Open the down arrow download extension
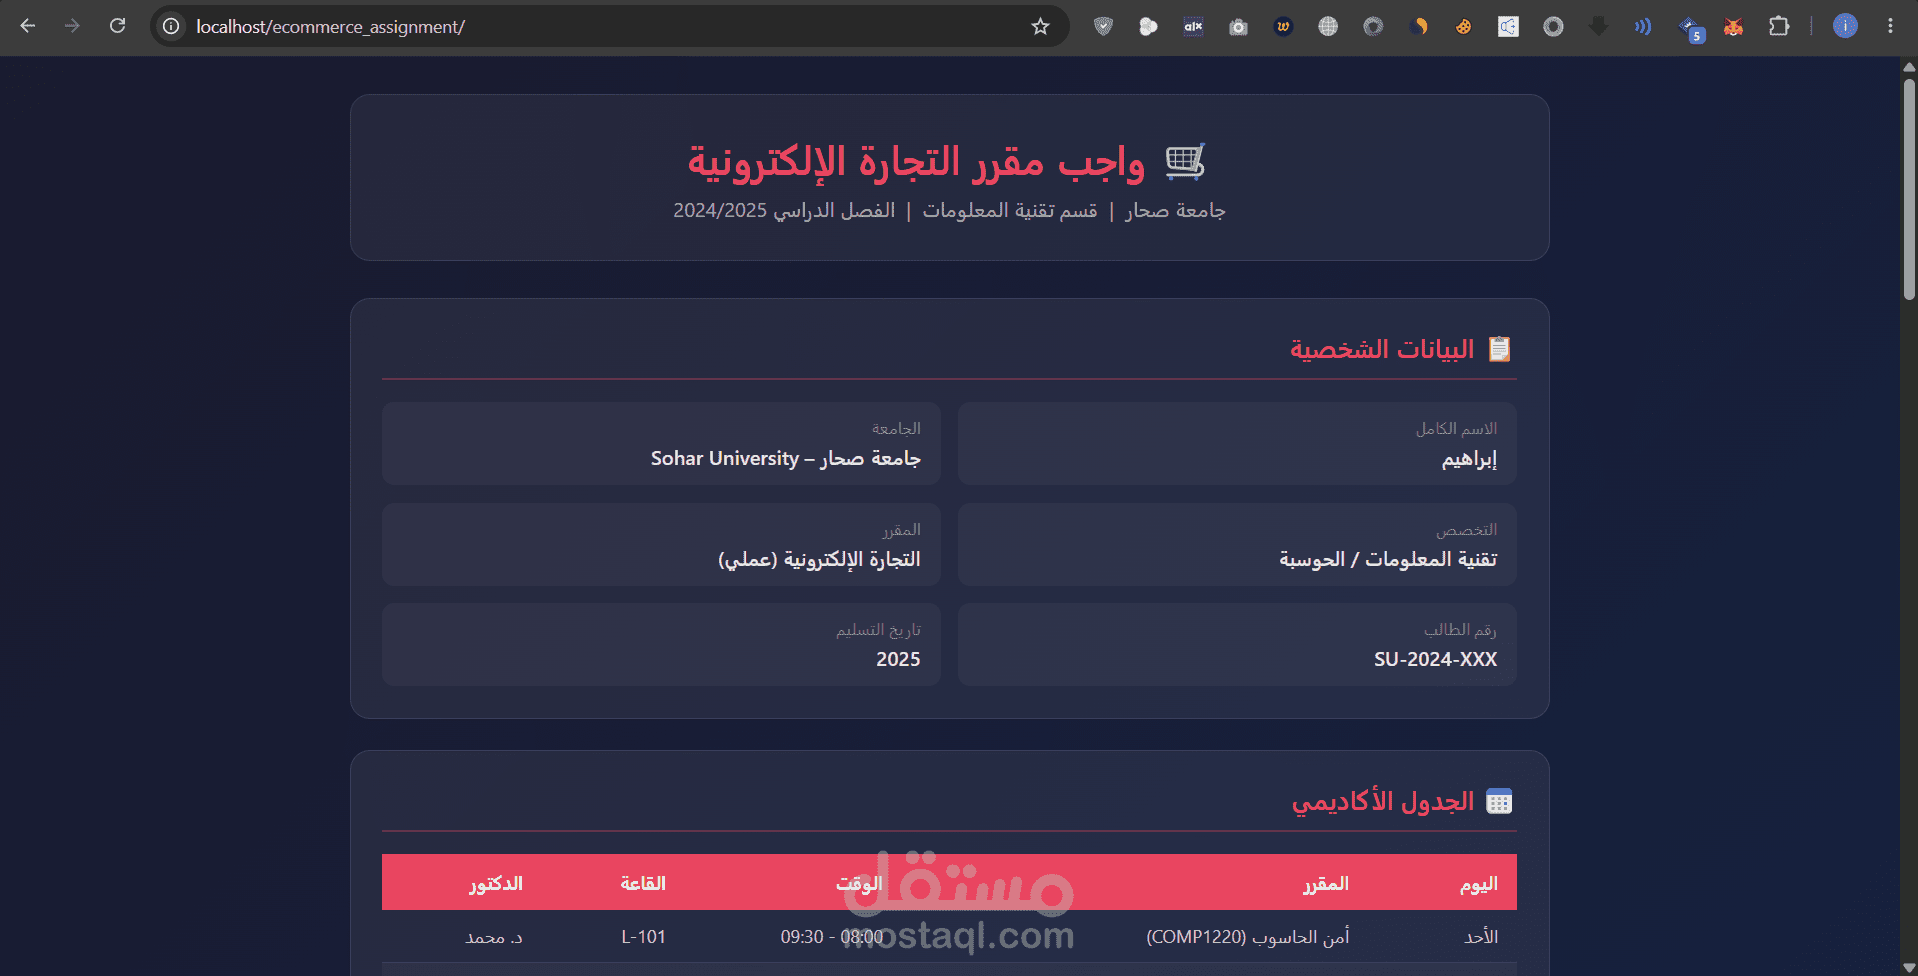This screenshot has height=976, width=1918. pos(1598,27)
